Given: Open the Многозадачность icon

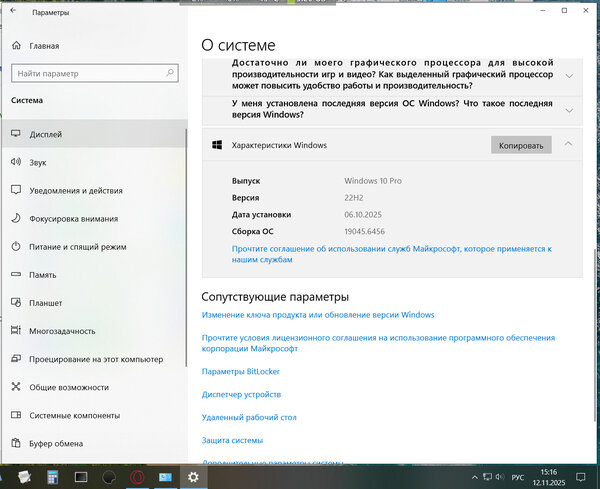Looking at the screenshot, I should point(16,331).
